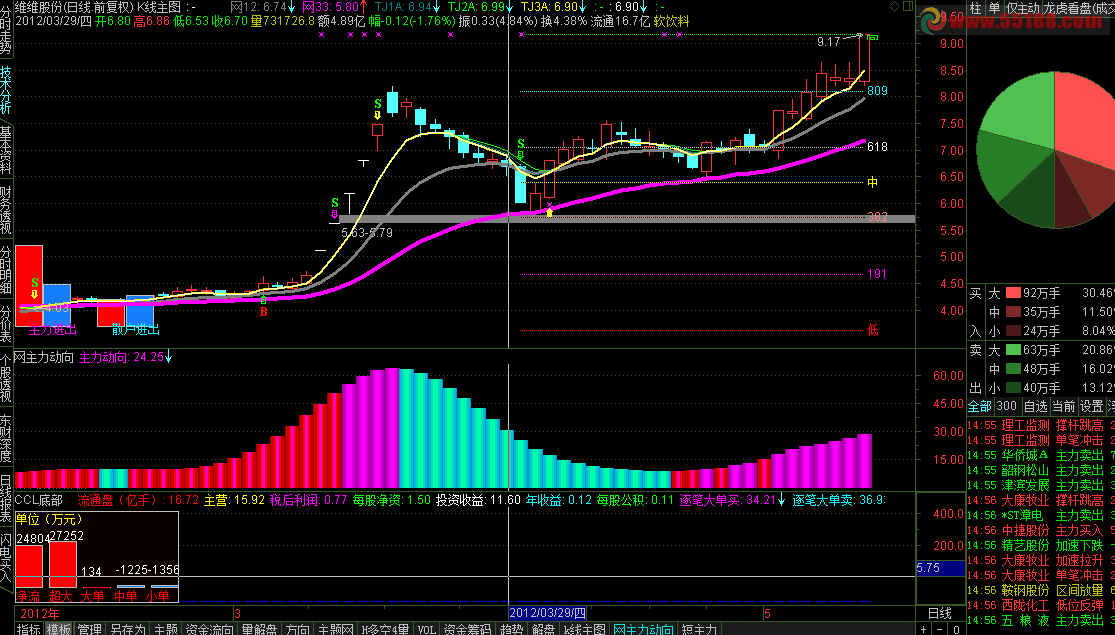This screenshot has height=635, width=1115.
Task: Click the bright green large-sell color swatch
Action: tap(1013, 350)
